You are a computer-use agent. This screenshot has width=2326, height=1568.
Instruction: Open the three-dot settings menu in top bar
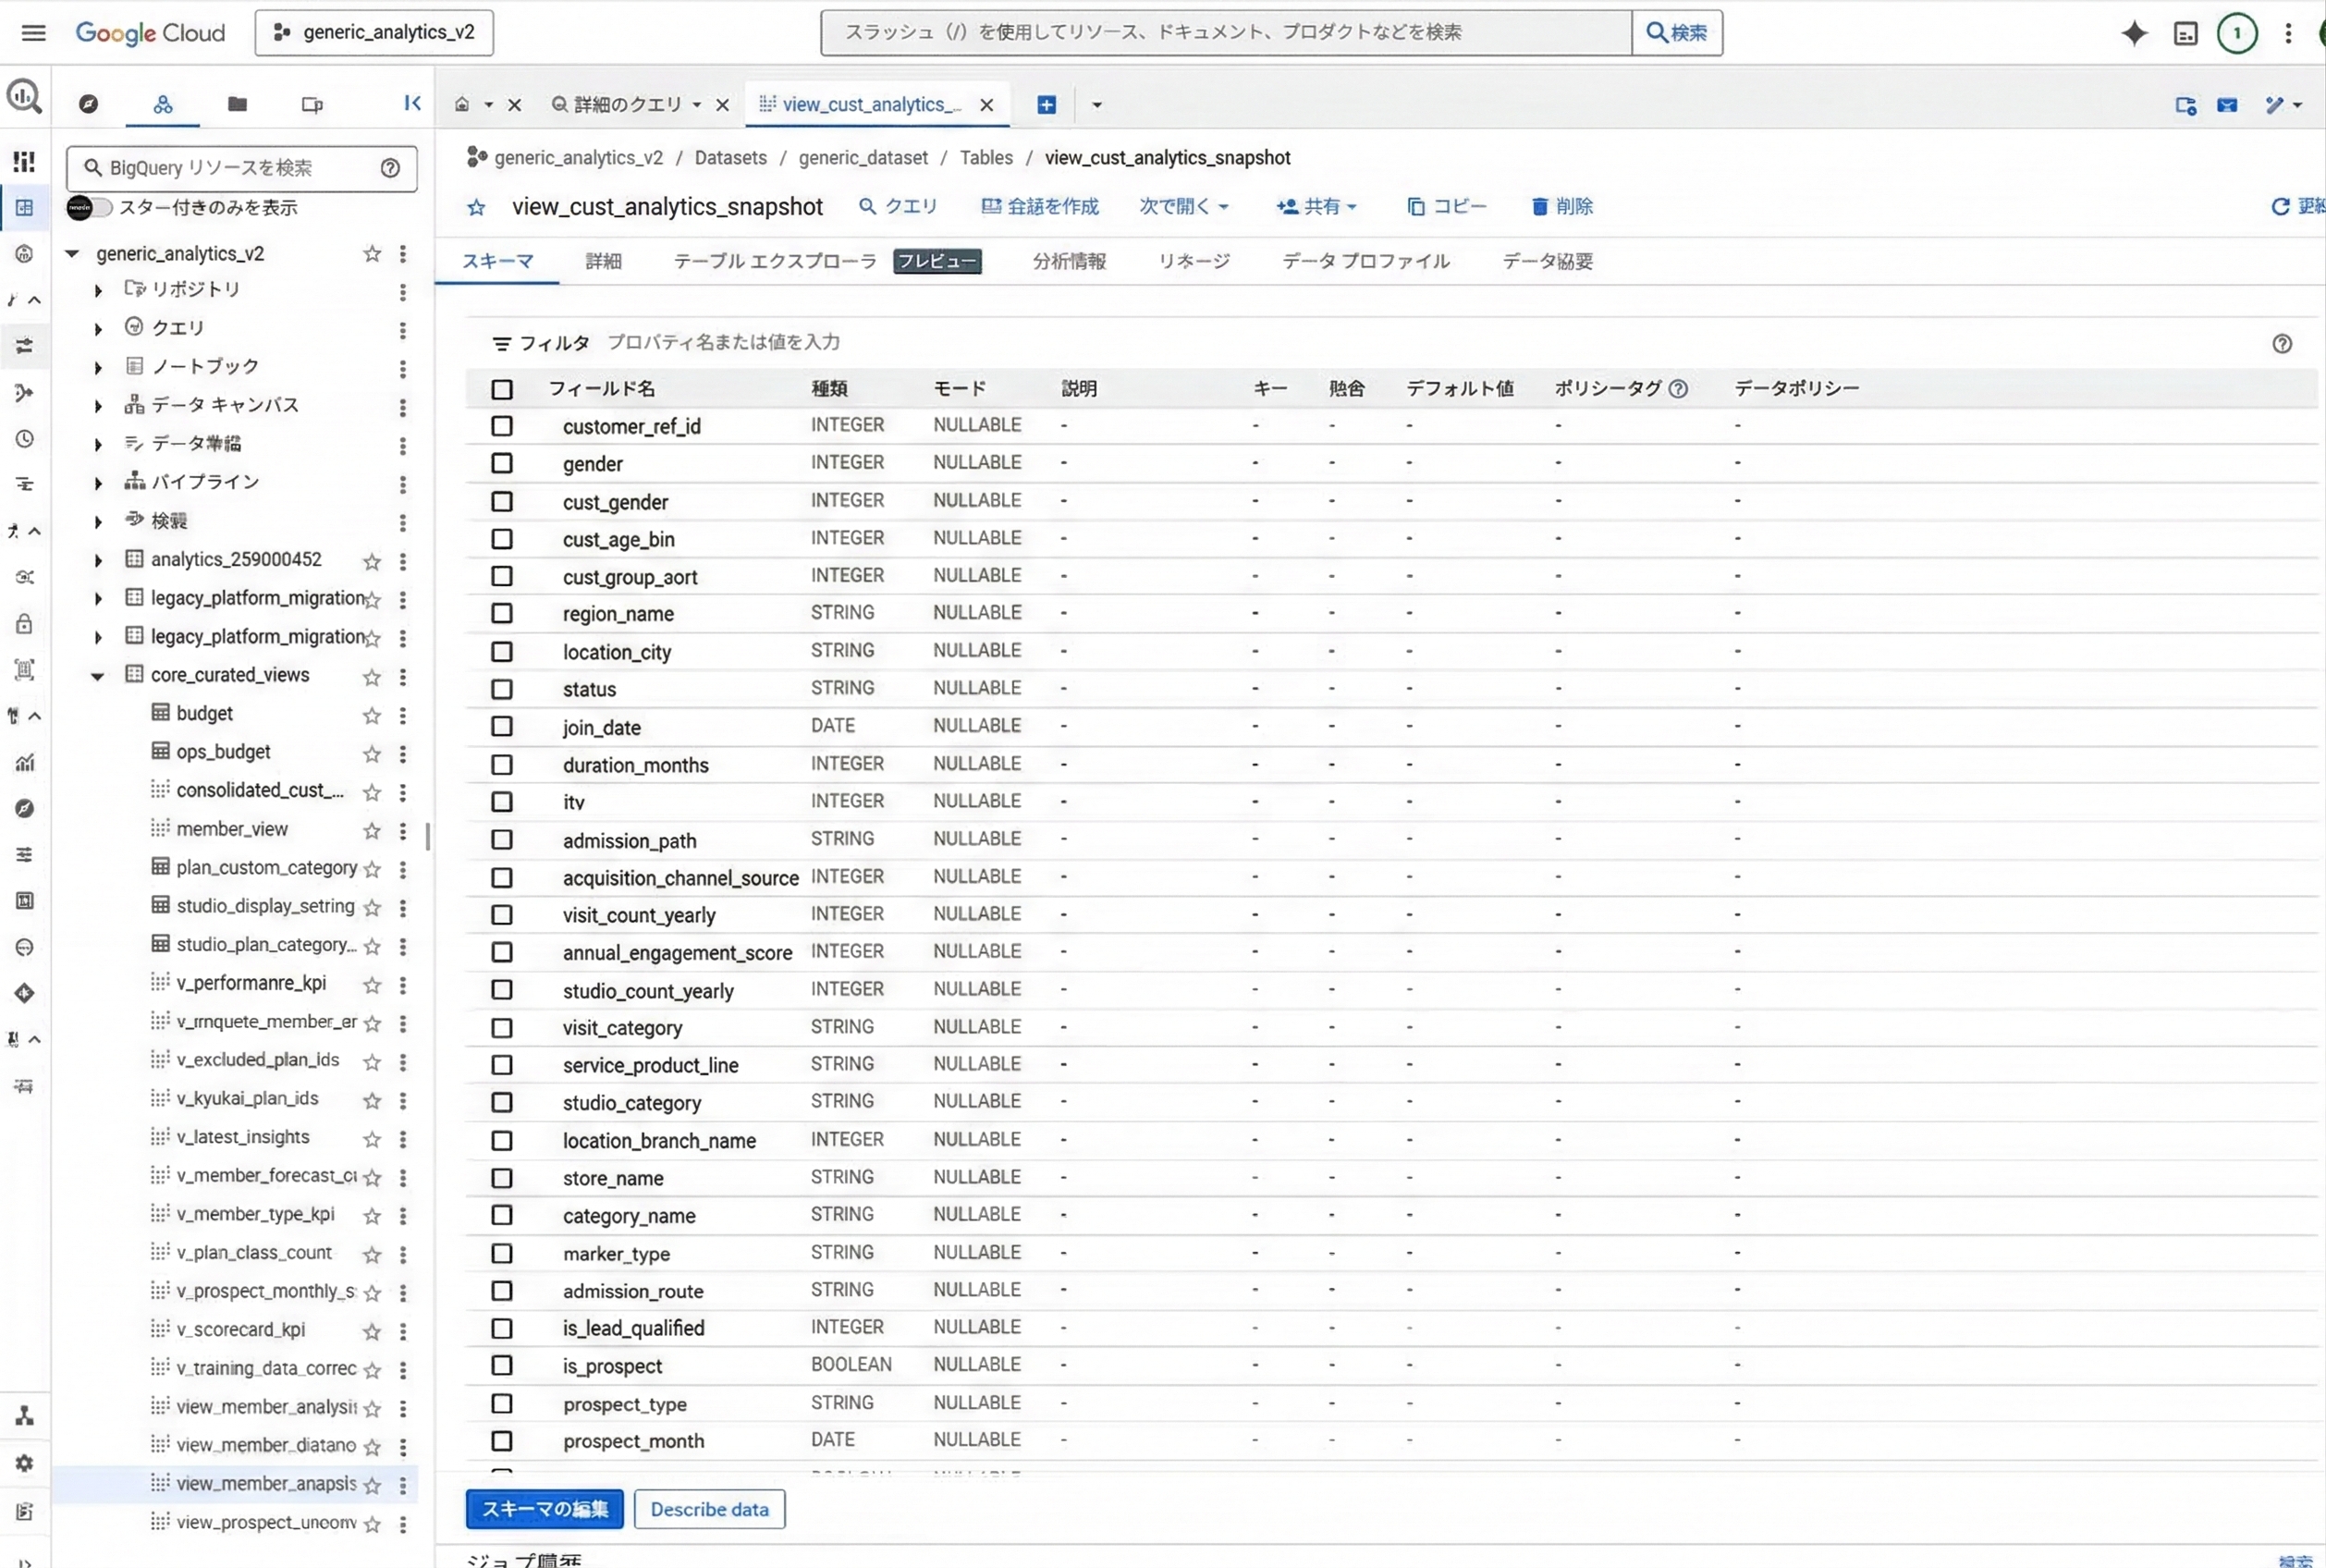tap(2288, 33)
